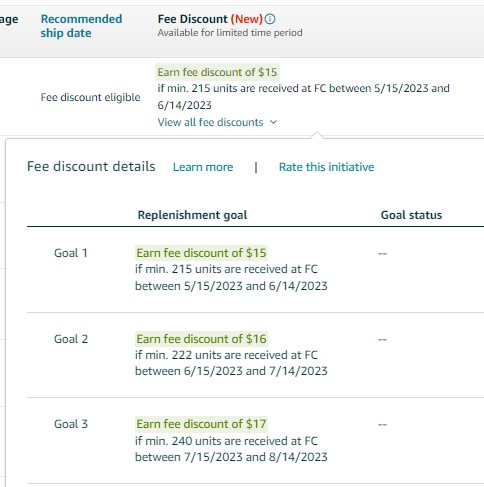Click Goal 3 text about 240 units

click(231, 449)
